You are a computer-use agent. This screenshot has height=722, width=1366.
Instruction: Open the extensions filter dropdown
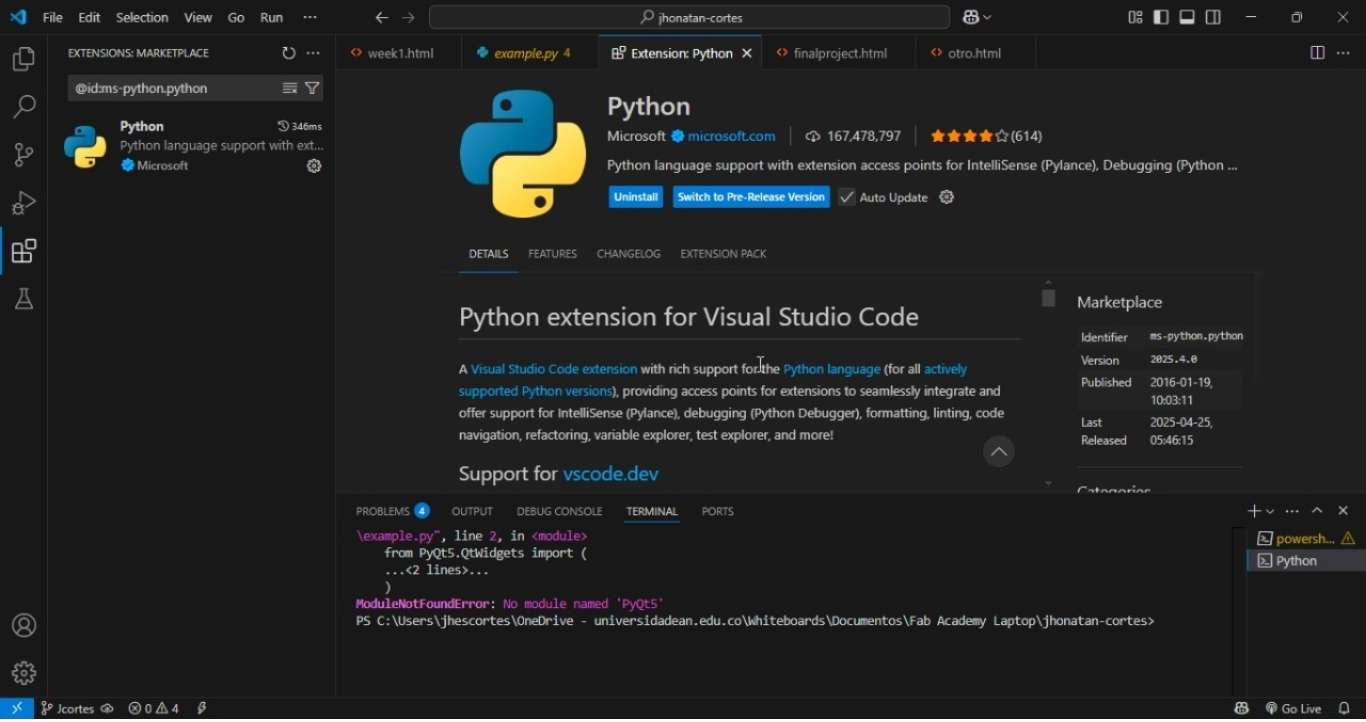[x=313, y=89]
